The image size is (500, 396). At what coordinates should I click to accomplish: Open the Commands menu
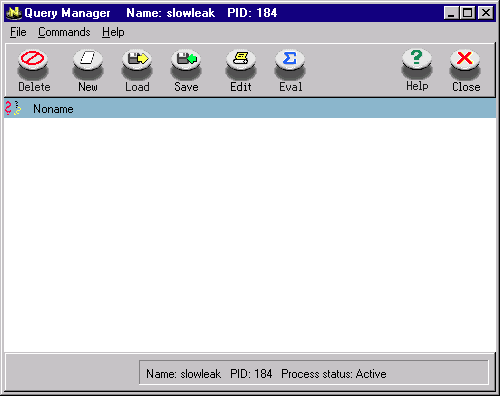(64, 32)
